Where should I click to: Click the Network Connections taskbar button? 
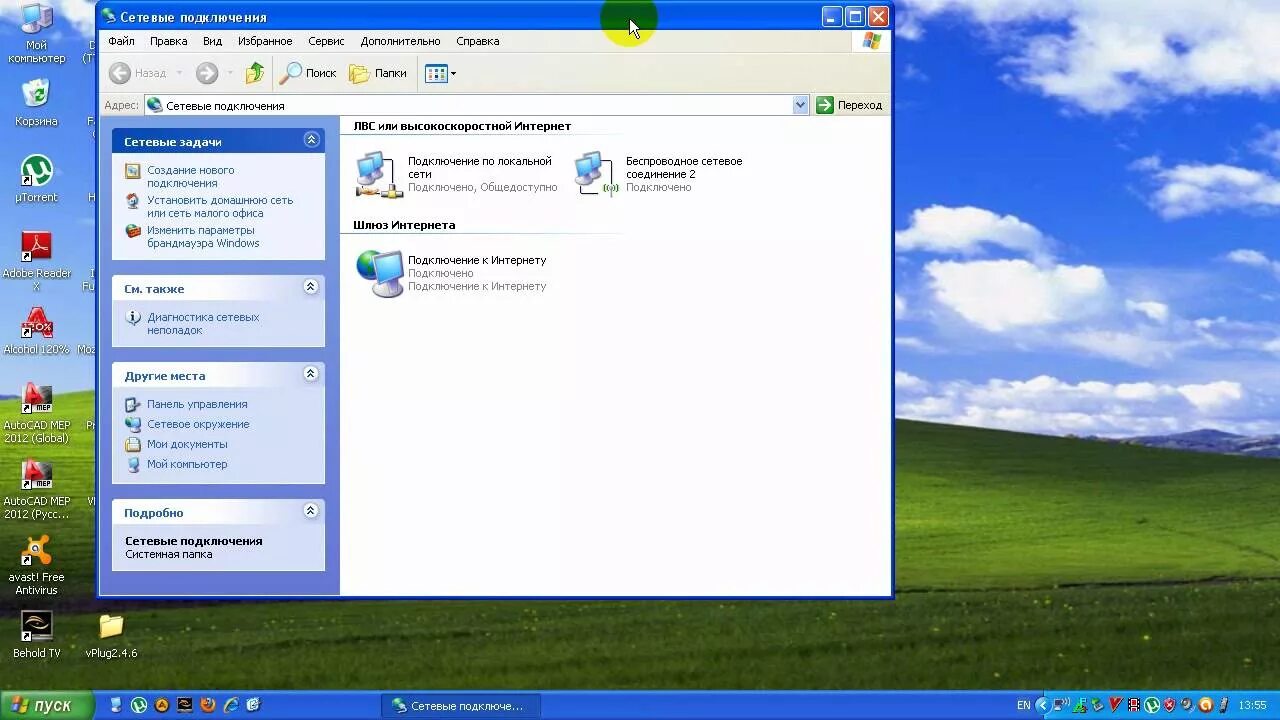[460, 706]
